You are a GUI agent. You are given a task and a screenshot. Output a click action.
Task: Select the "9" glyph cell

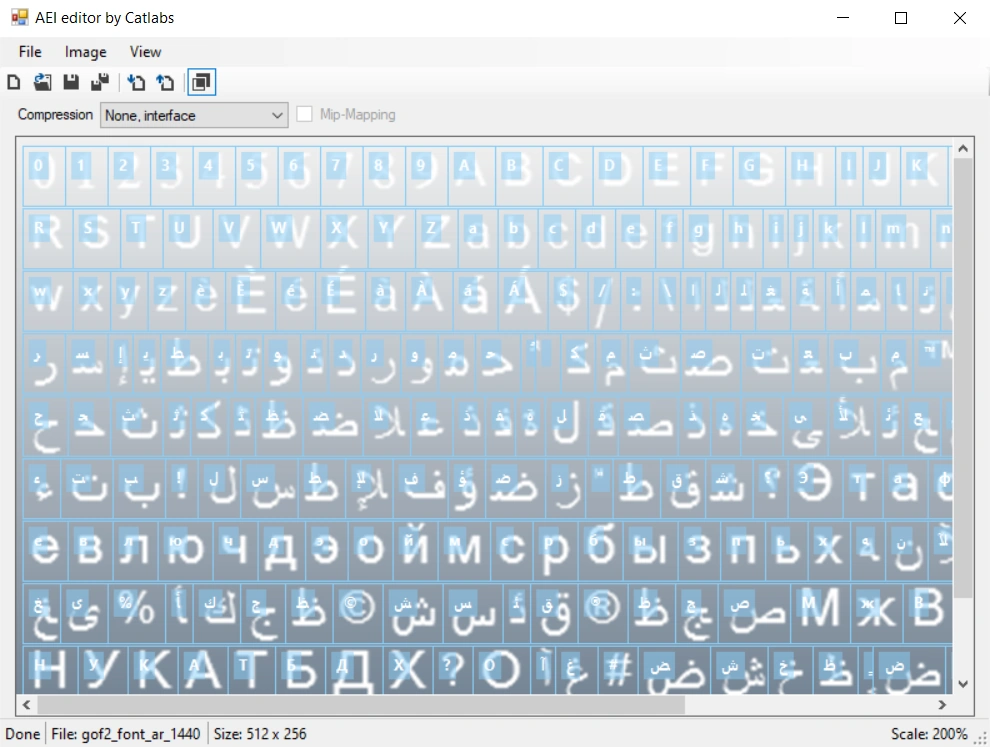426,176
